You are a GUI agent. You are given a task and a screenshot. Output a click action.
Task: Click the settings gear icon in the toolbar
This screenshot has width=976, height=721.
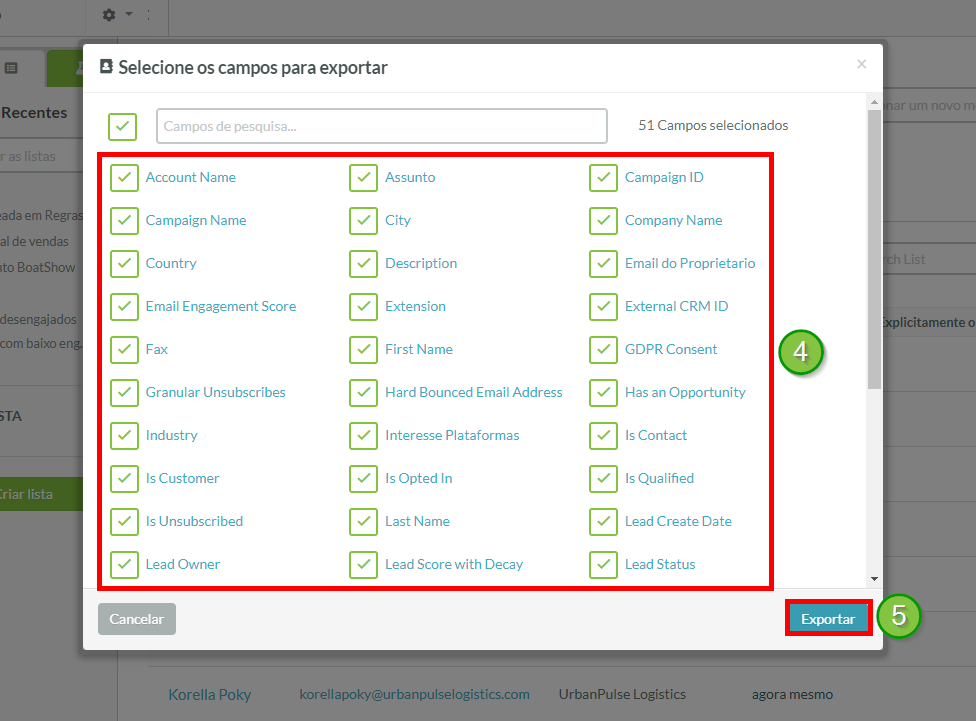[109, 15]
